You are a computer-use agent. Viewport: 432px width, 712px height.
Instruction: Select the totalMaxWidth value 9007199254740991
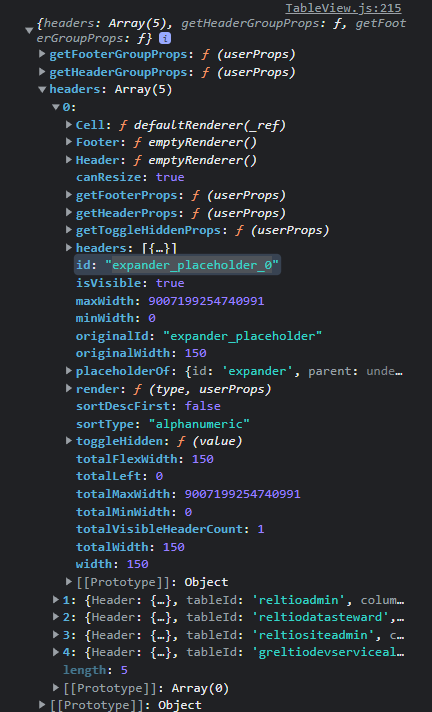[243, 494]
